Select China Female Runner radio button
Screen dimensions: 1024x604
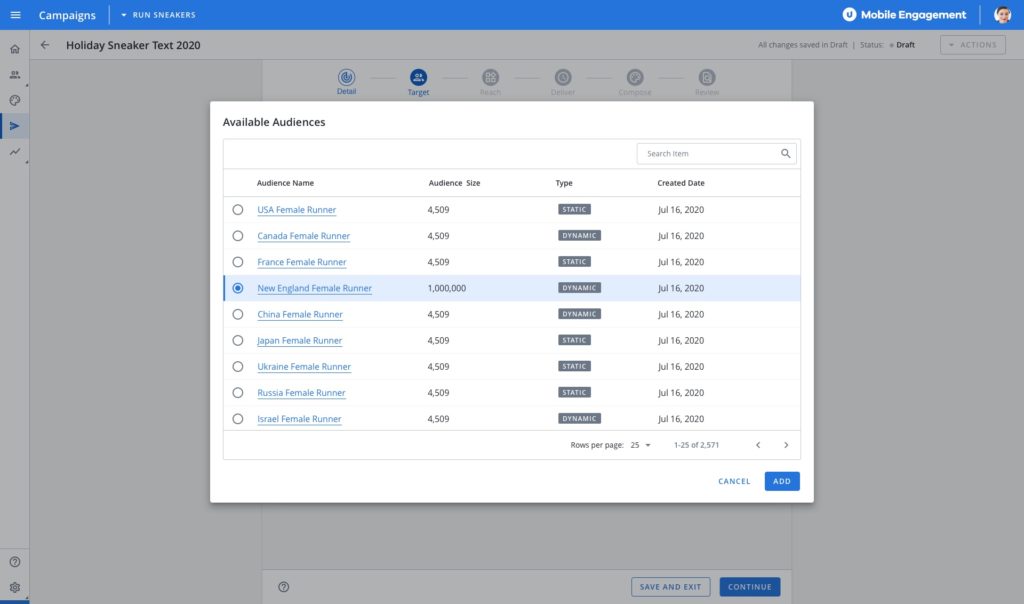click(238, 314)
